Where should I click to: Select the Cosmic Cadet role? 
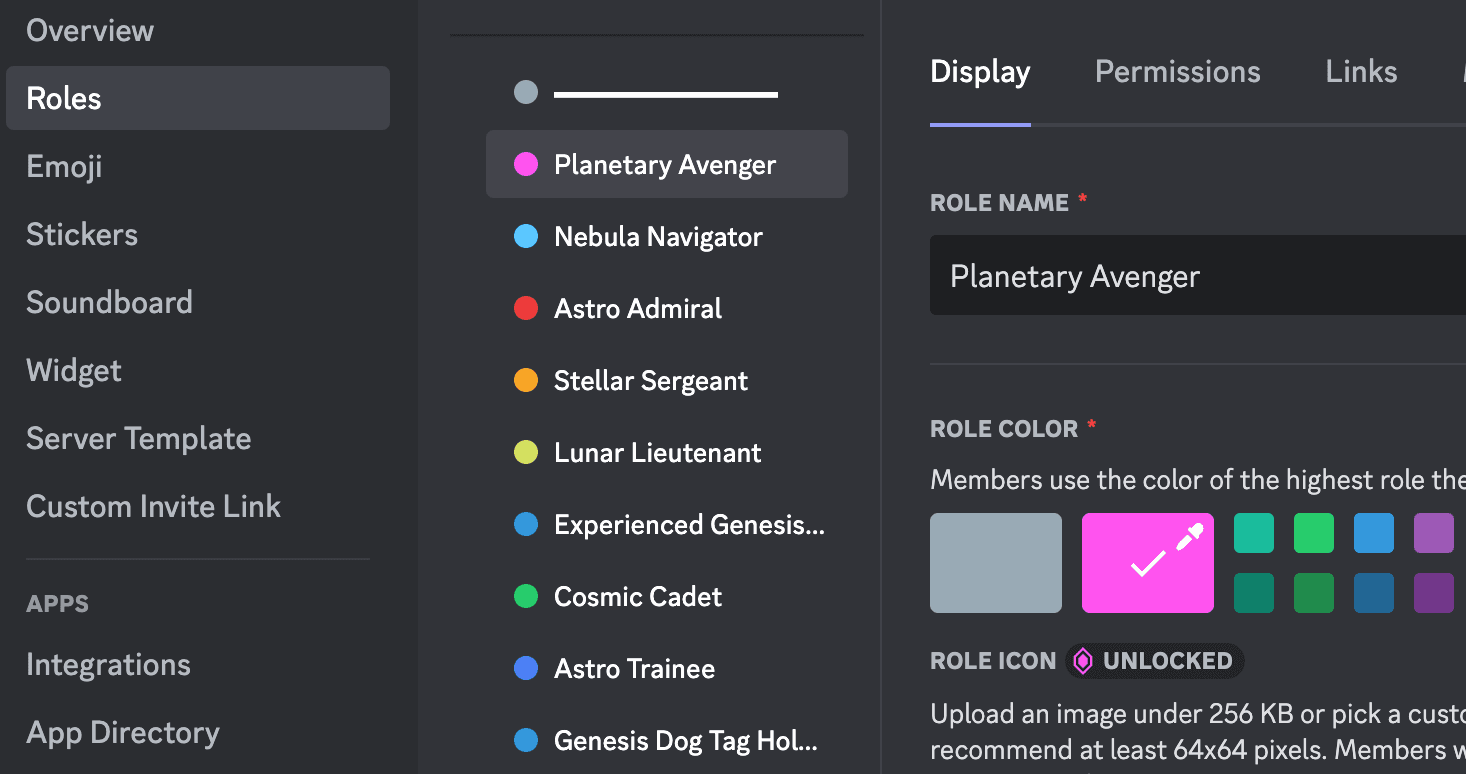pyautogui.click(x=667, y=596)
